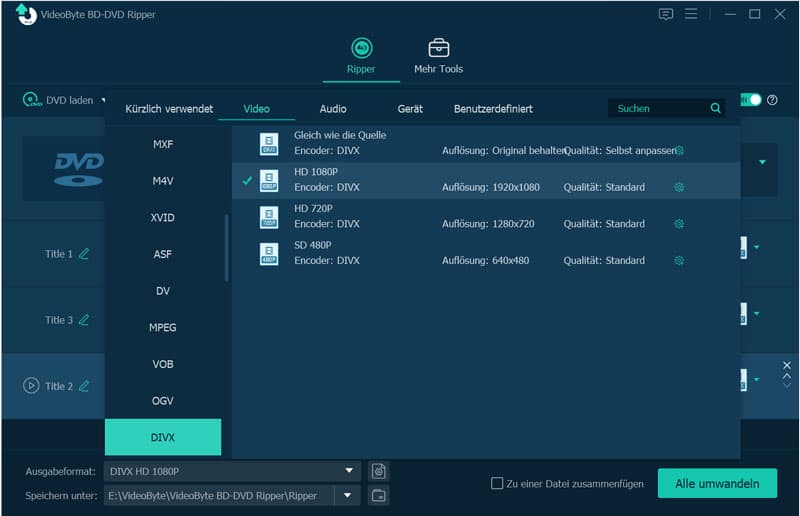This screenshot has height=516, width=800.
Task: Select the Title 3 row label
Action: pos(59,321)
